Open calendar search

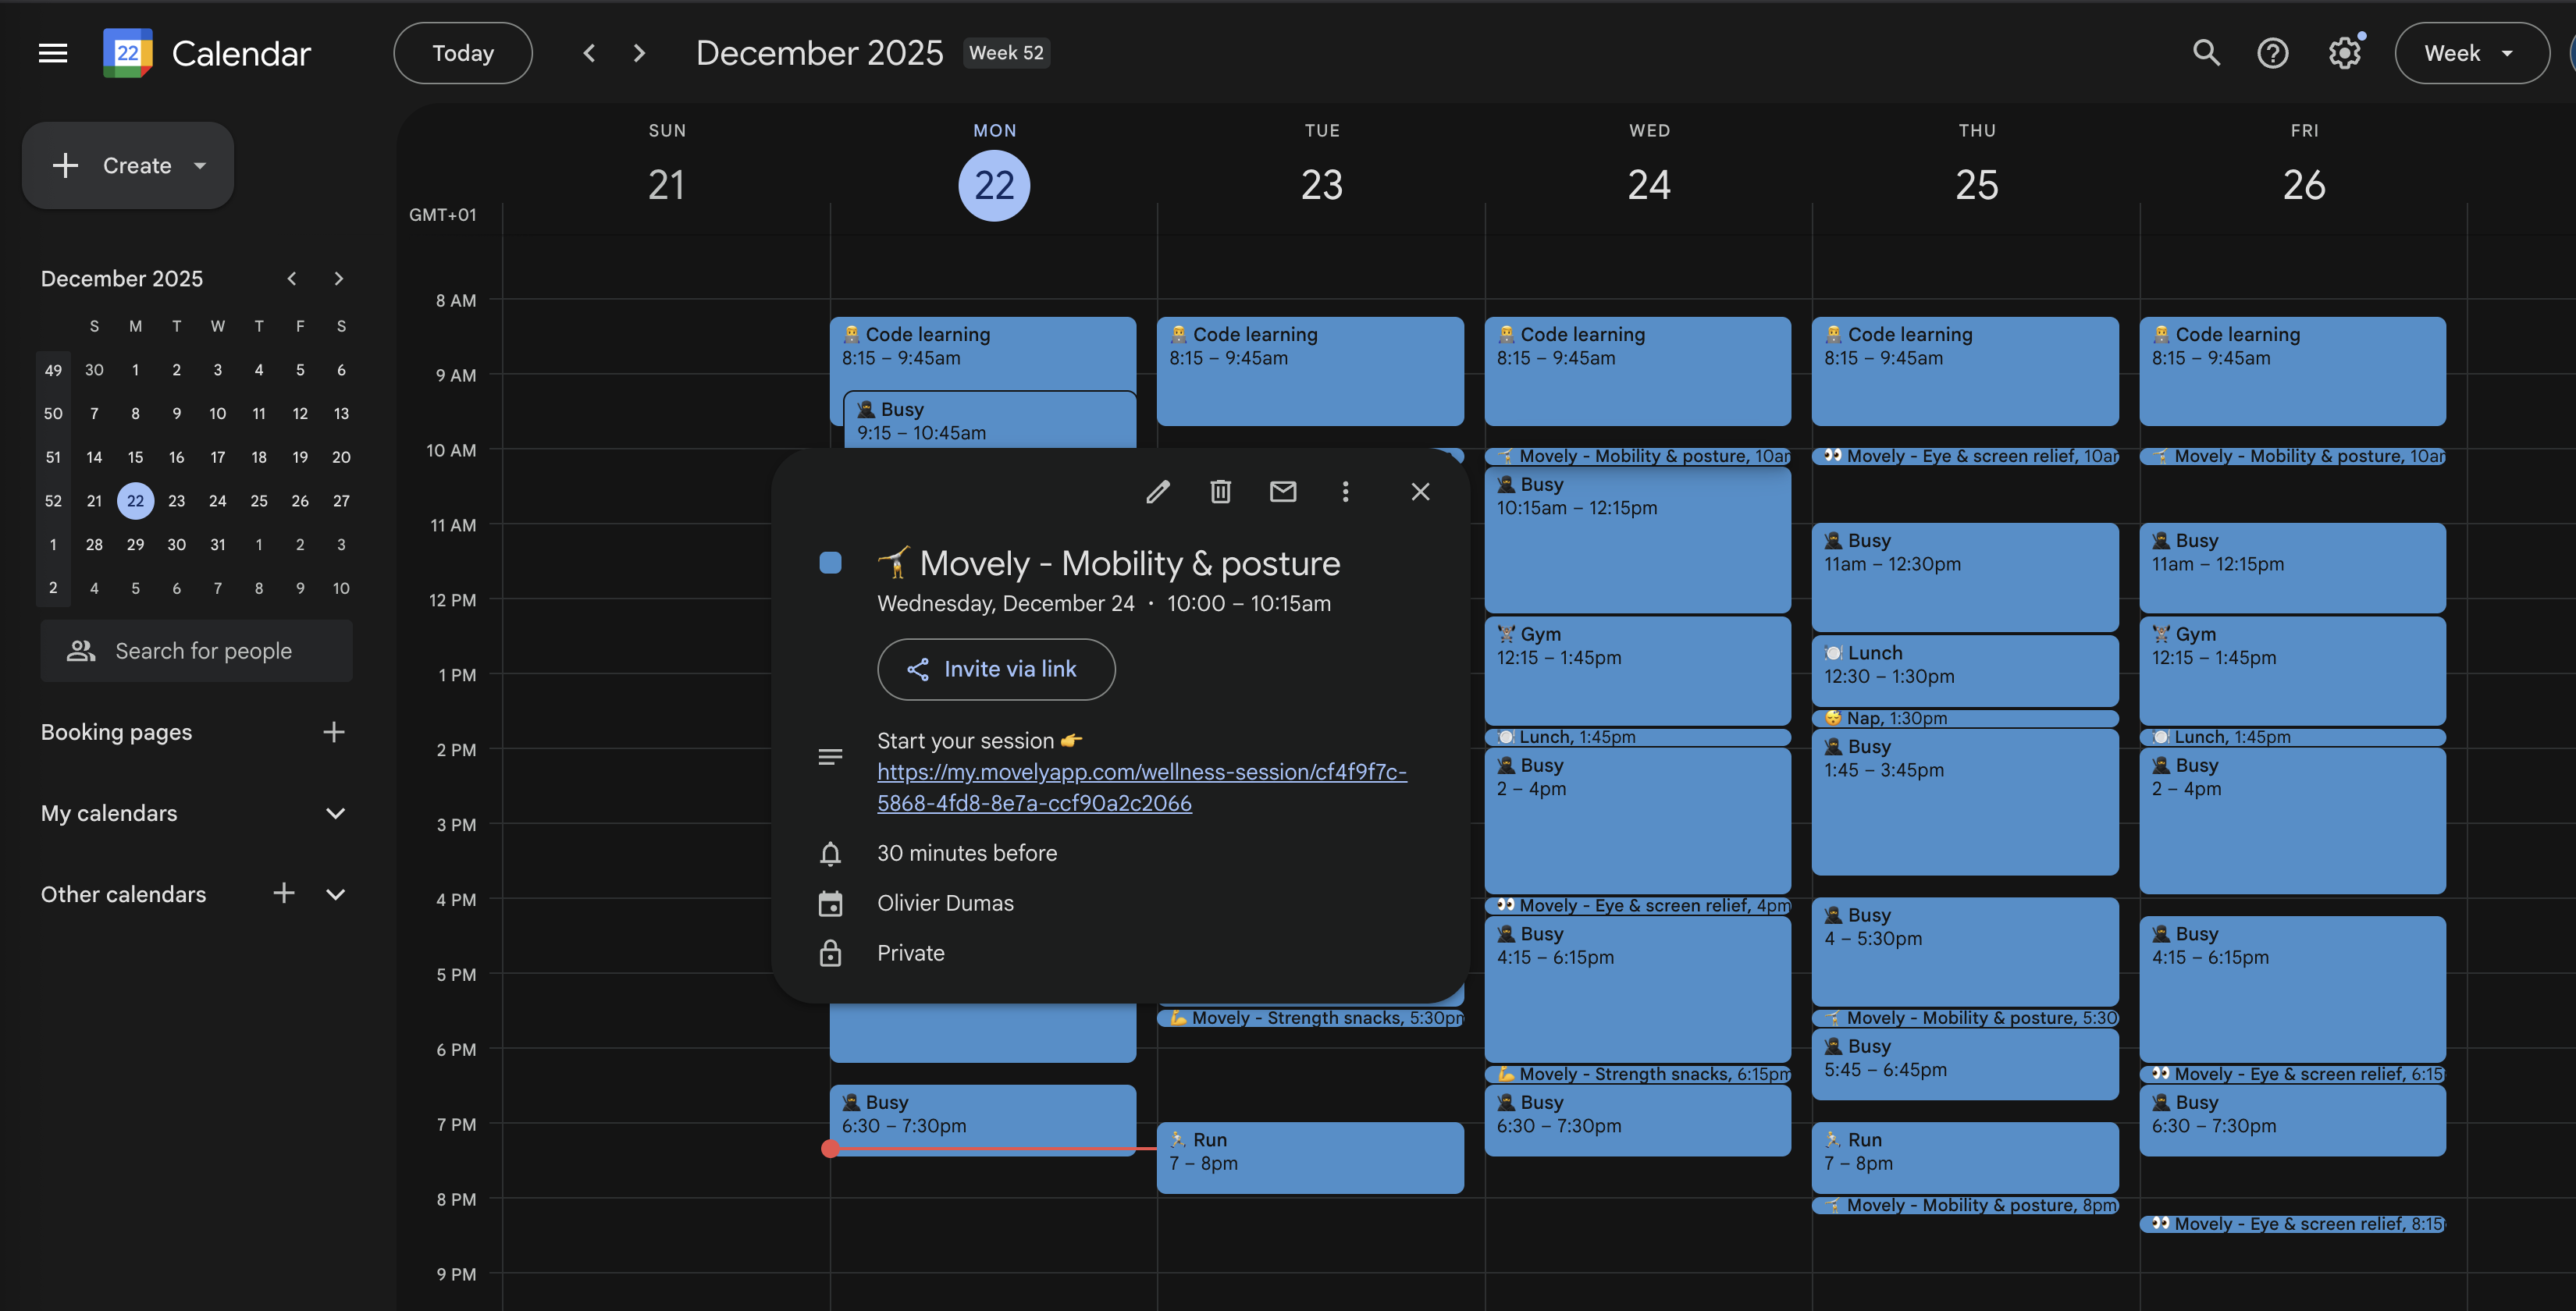pos(2206,53)
